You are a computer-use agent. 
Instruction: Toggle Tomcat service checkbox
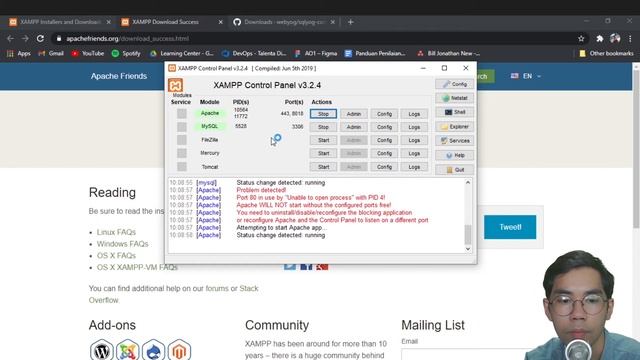(x=182, y=167)
